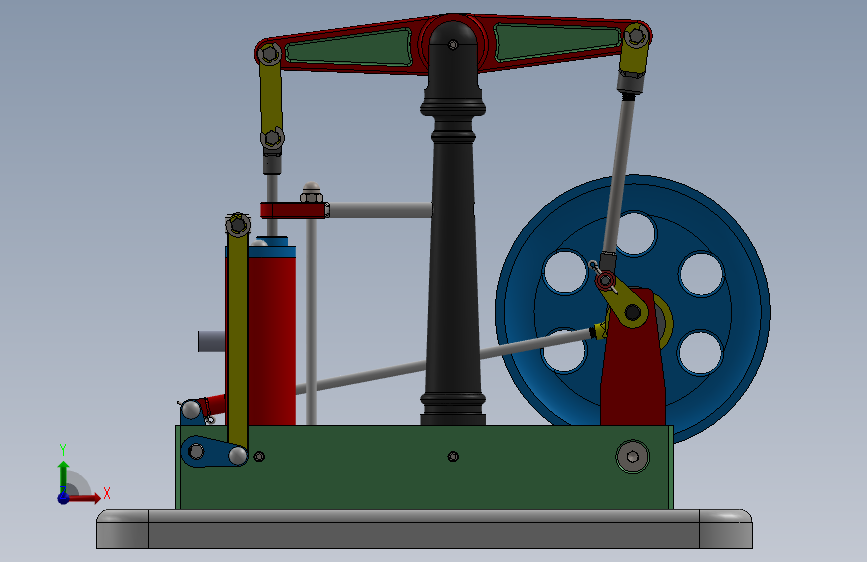Pick lower hex bolt of short yellow hanging link
Screen dimensions: 867x562
[x=272, y=138]
